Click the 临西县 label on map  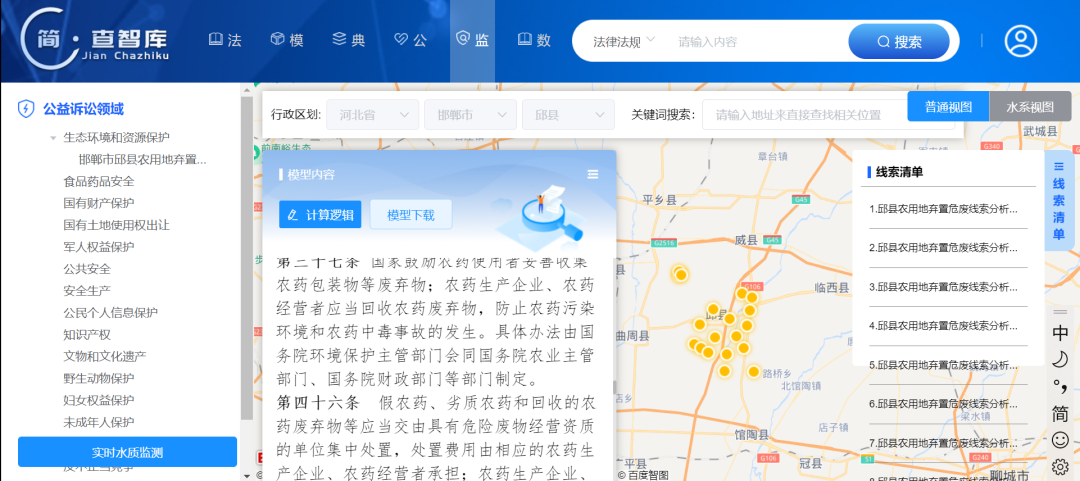(831, 287)
